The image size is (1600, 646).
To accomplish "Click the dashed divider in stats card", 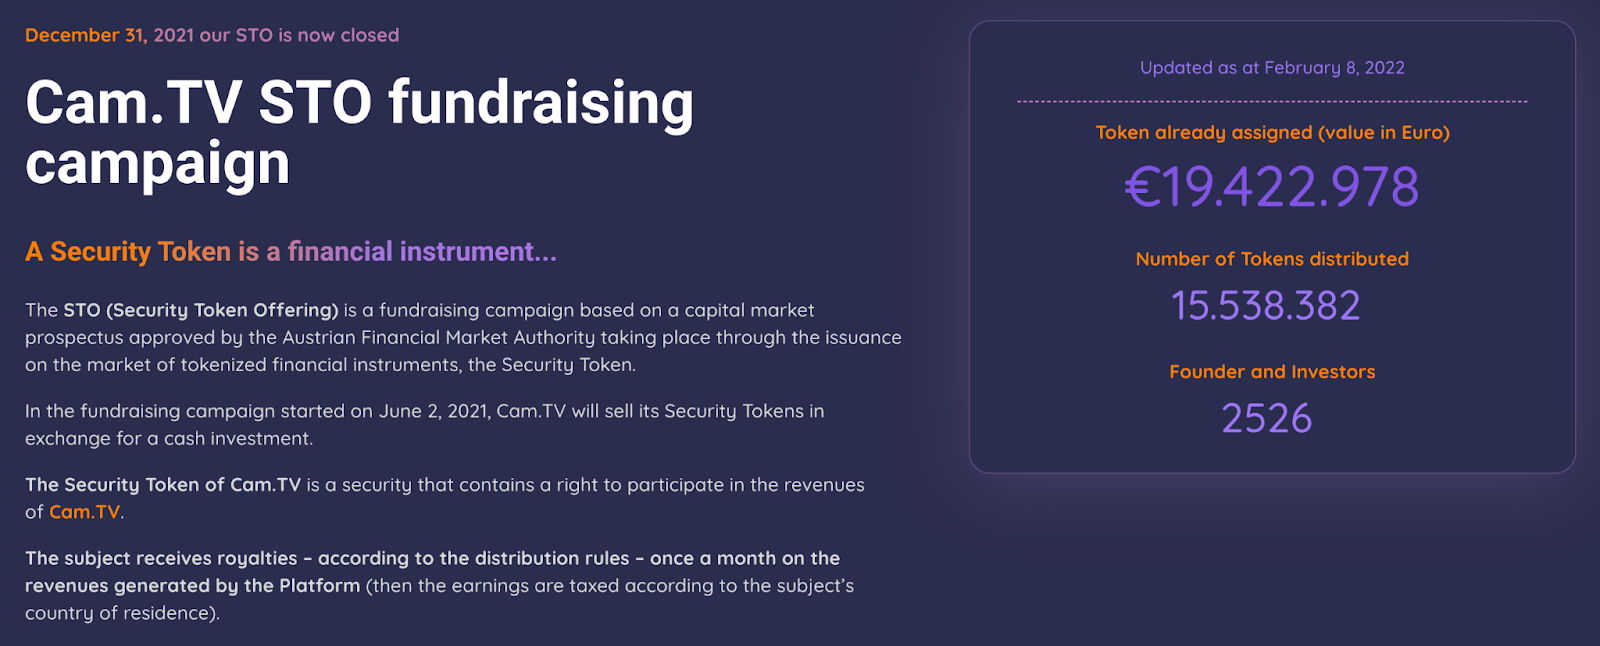I will pyautogui.click(x=1272, y=101).
